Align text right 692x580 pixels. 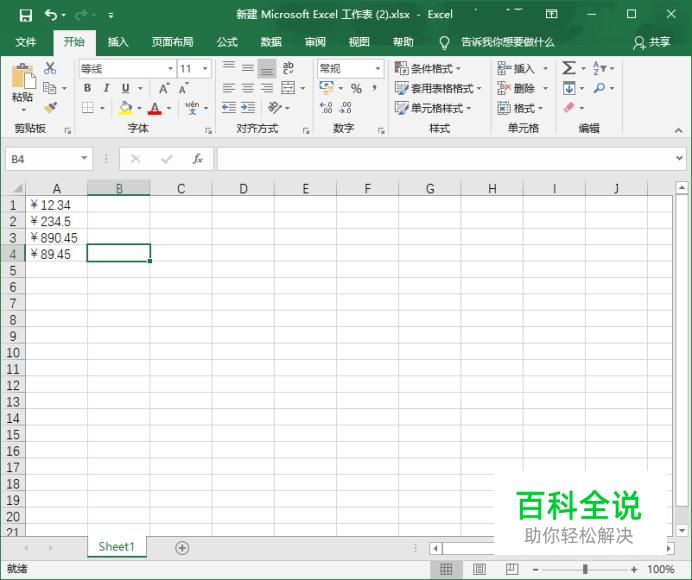point(267,88)
